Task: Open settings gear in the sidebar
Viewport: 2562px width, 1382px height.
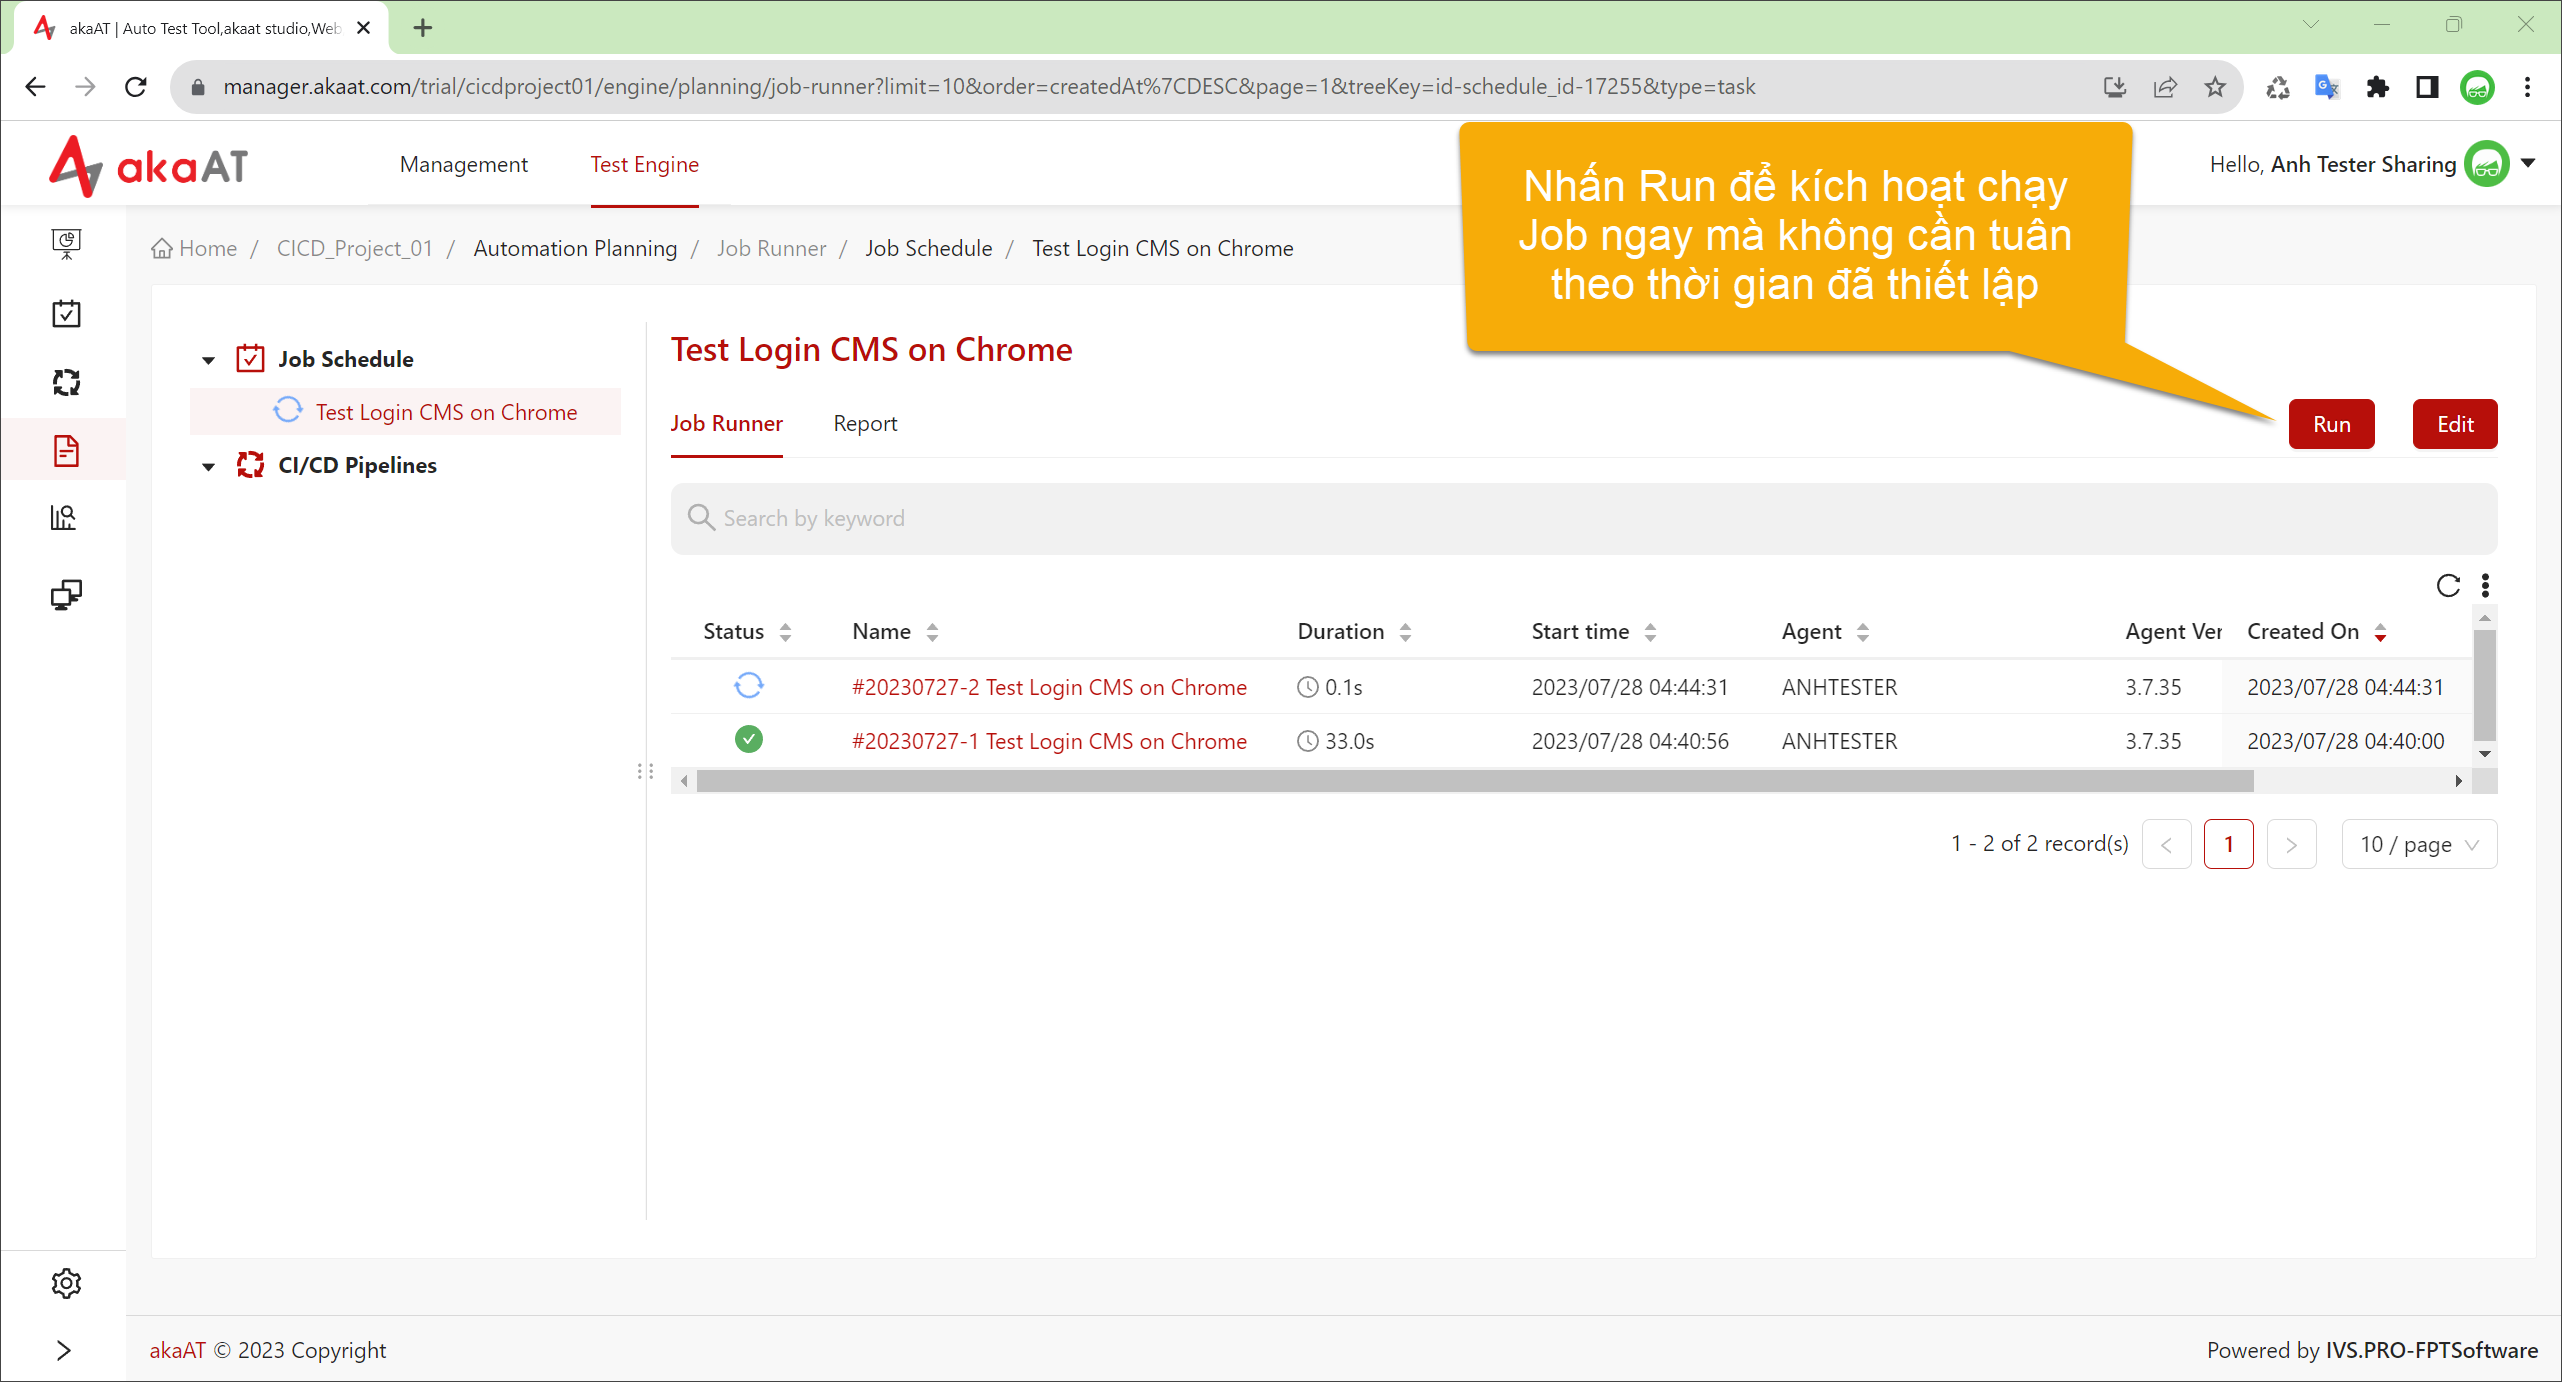Action: click(66, 1283)
